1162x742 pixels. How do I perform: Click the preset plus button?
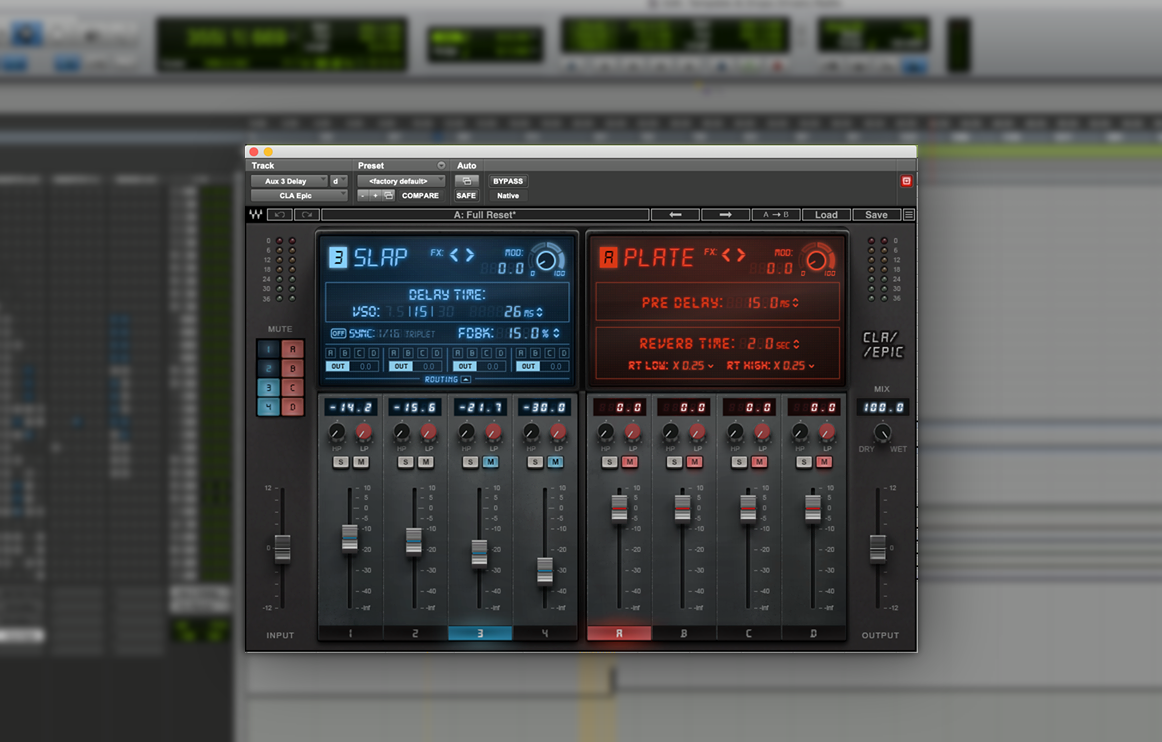click(x=375, y=196)
